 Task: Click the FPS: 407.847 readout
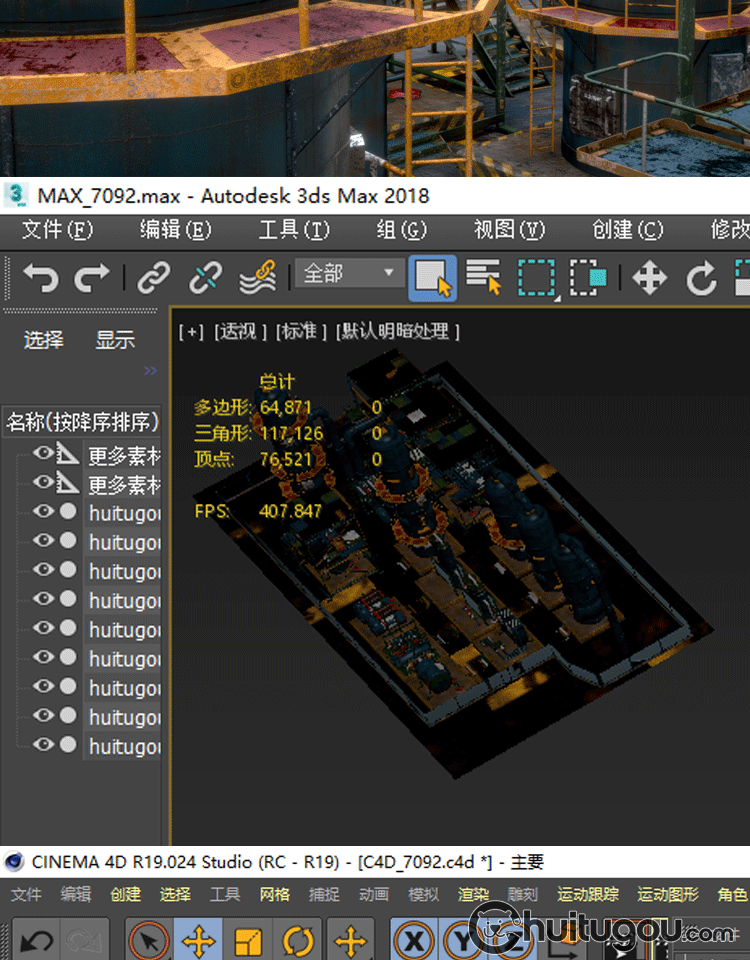[x=258, y=511]
